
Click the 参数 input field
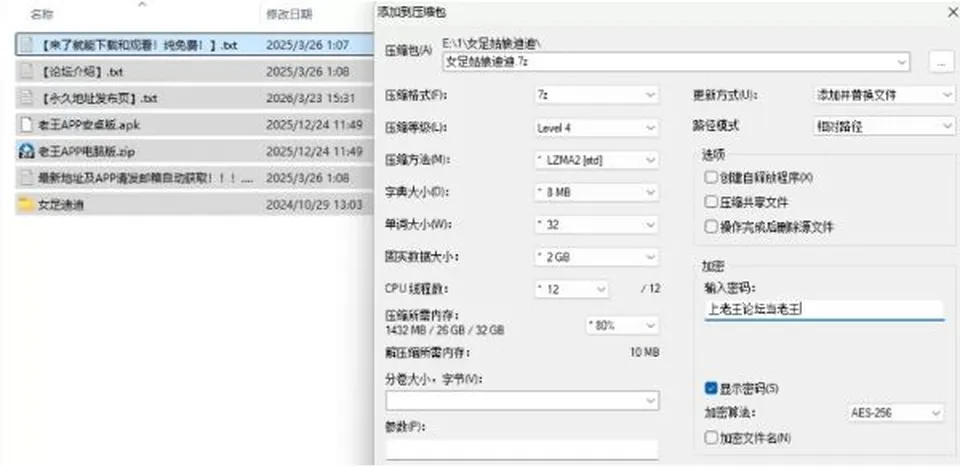click(522, 449)
